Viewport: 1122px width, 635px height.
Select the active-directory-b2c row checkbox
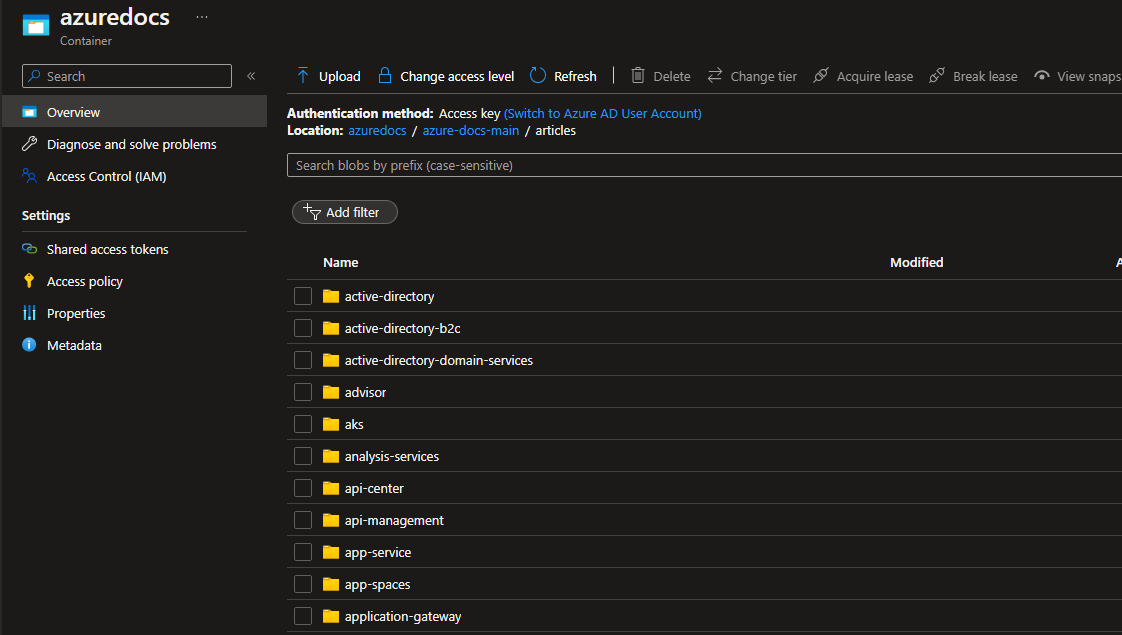303,328
